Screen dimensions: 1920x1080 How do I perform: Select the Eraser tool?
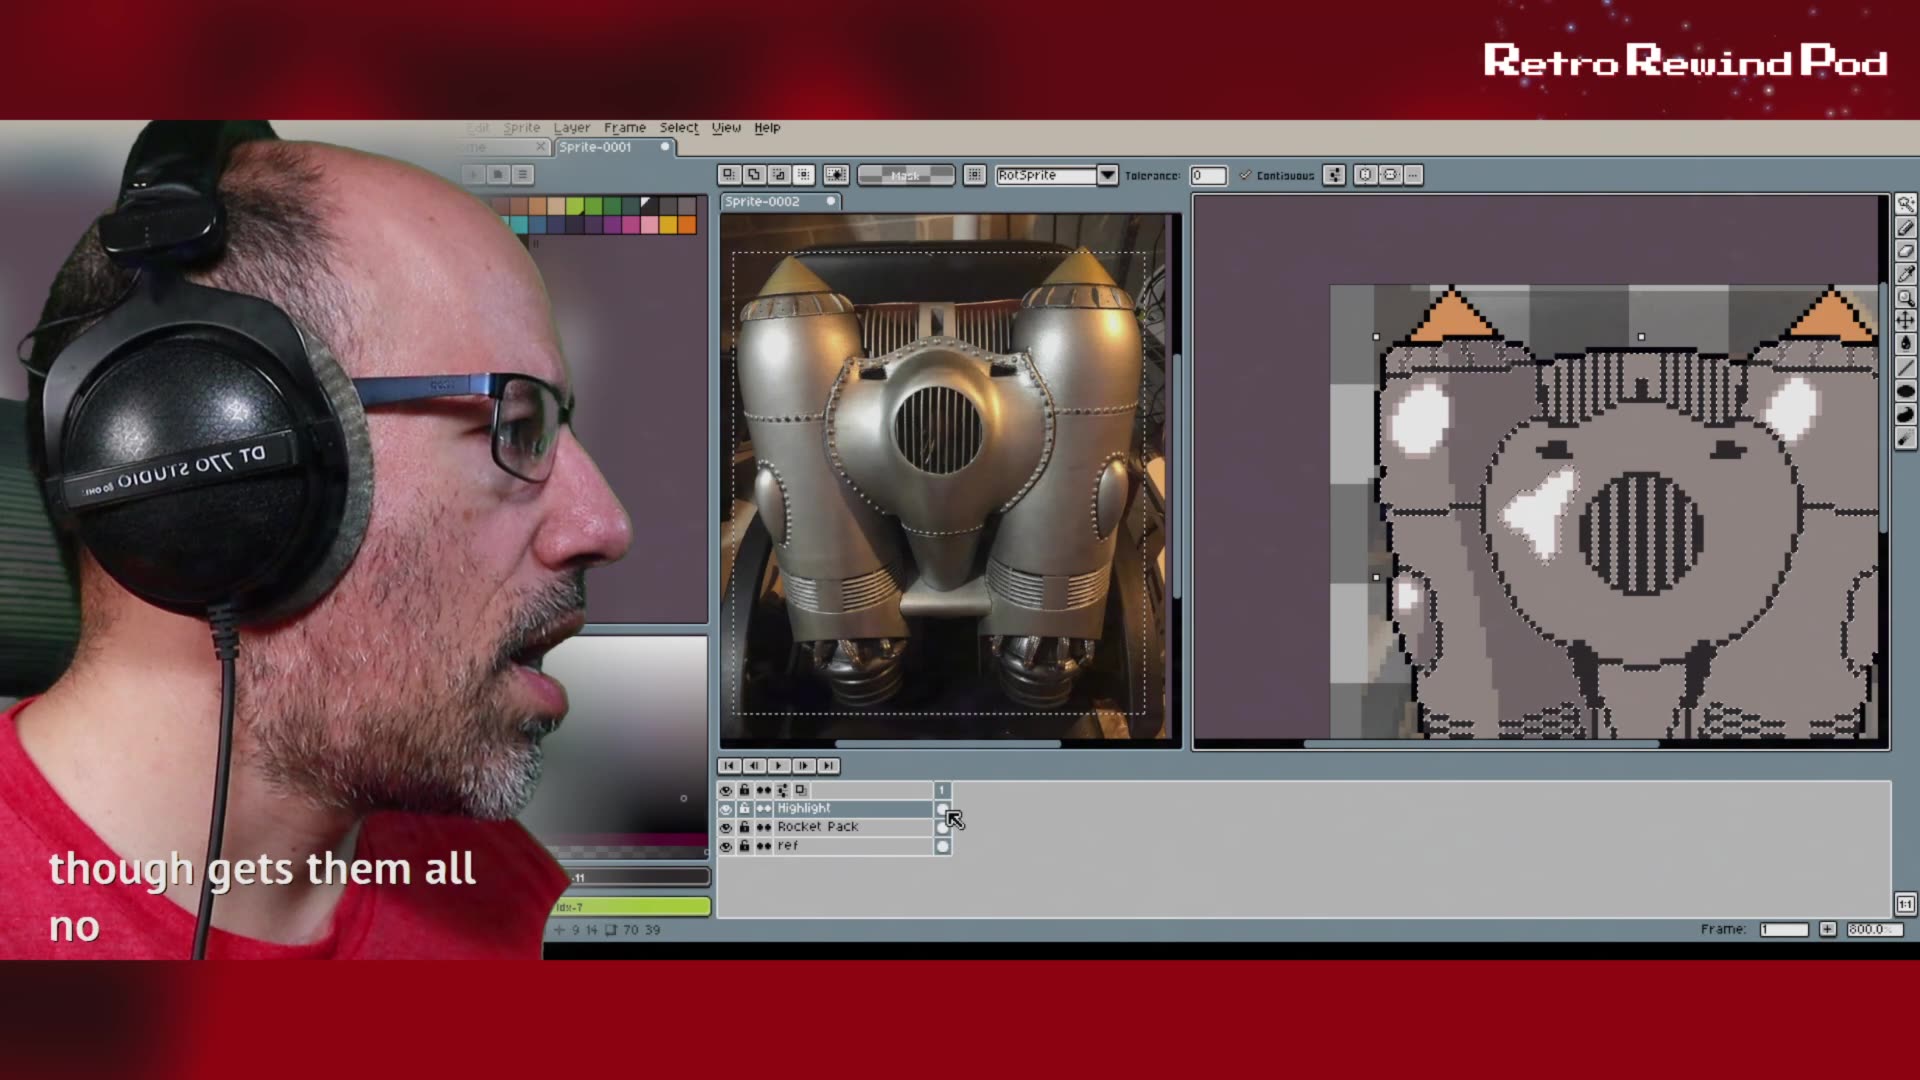point(1905,249)
